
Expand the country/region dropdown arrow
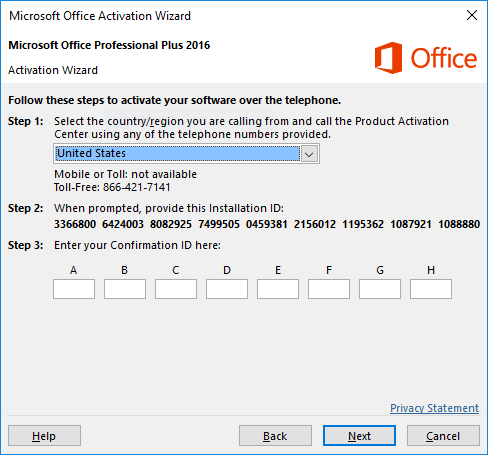[309, 154]
